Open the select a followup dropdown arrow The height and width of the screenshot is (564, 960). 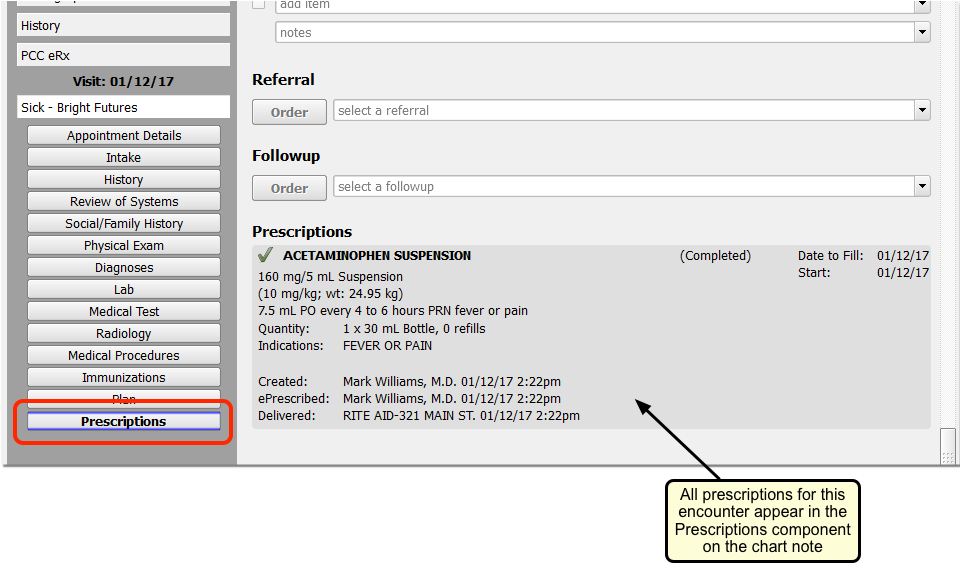(922, 187)
